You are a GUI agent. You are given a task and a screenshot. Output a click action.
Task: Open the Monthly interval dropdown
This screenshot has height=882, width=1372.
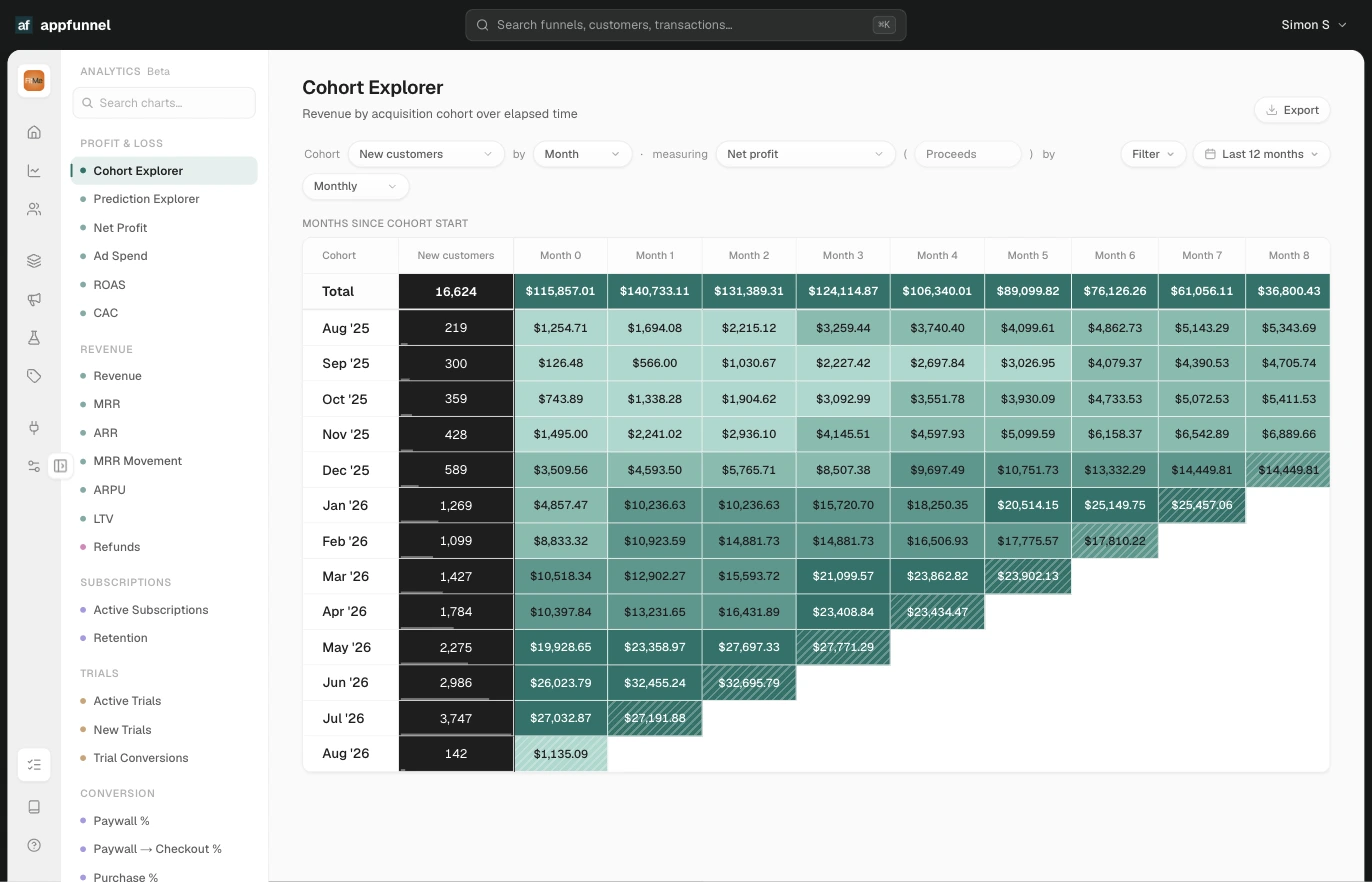click(x=356, y=186)
